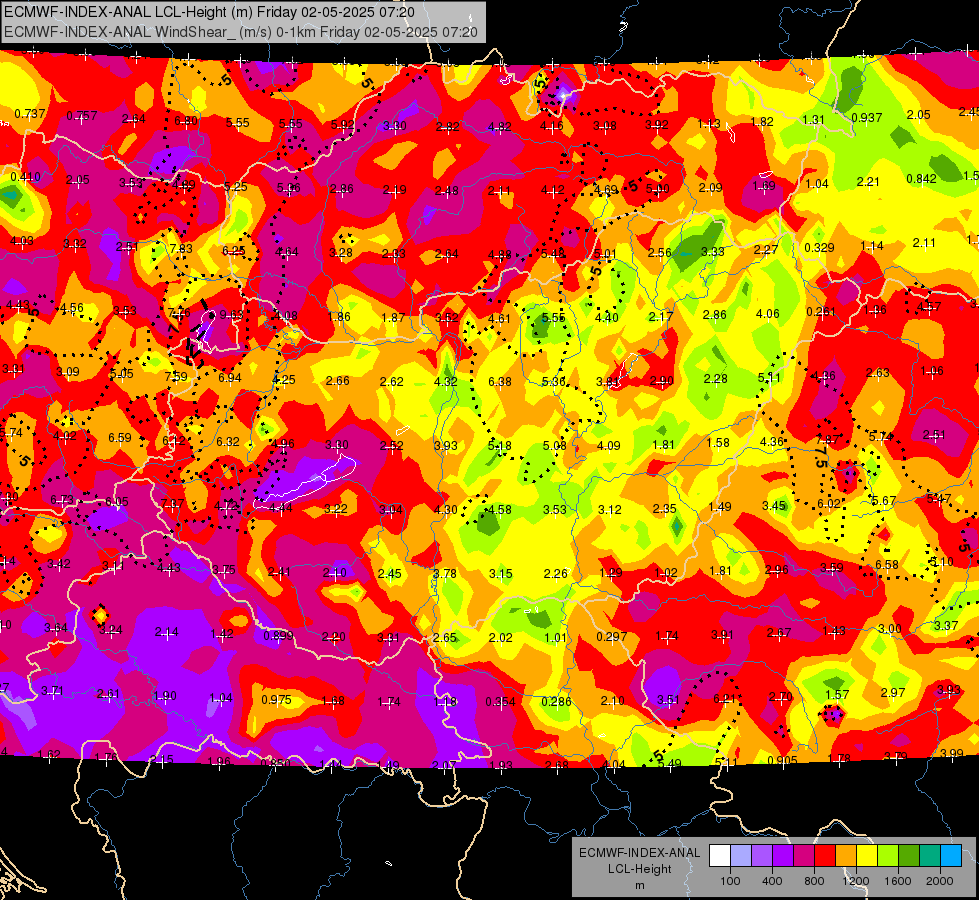Select the lime-green legend color swatch
Viewport: 979px width, 900px height.
(888, 856)
